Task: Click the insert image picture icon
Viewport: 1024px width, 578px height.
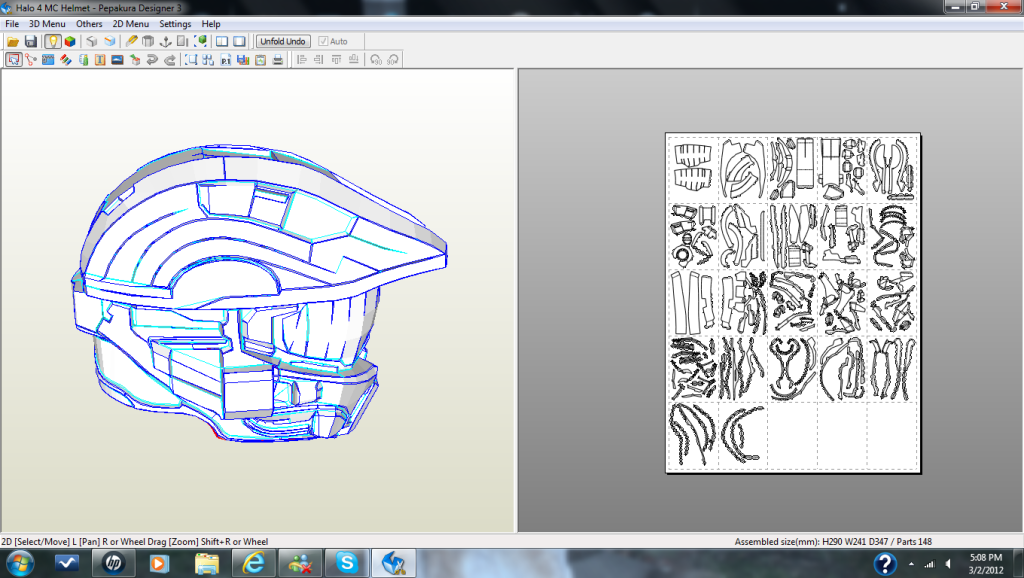Action: point(118,59)
